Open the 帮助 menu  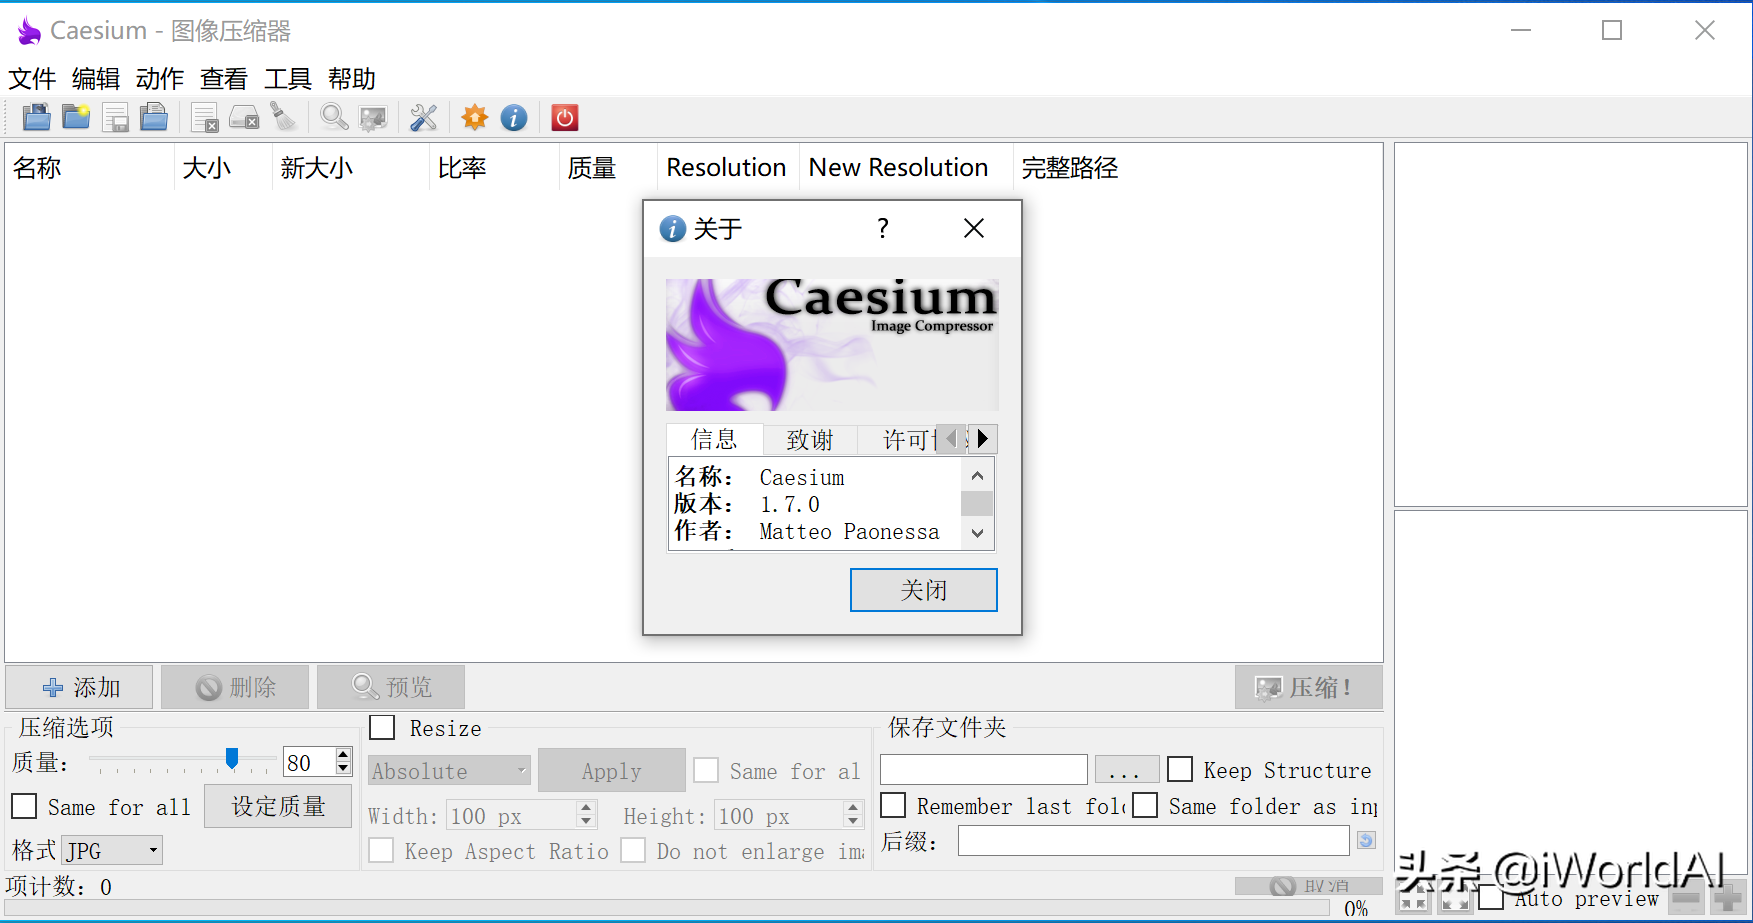click(352, 79)
